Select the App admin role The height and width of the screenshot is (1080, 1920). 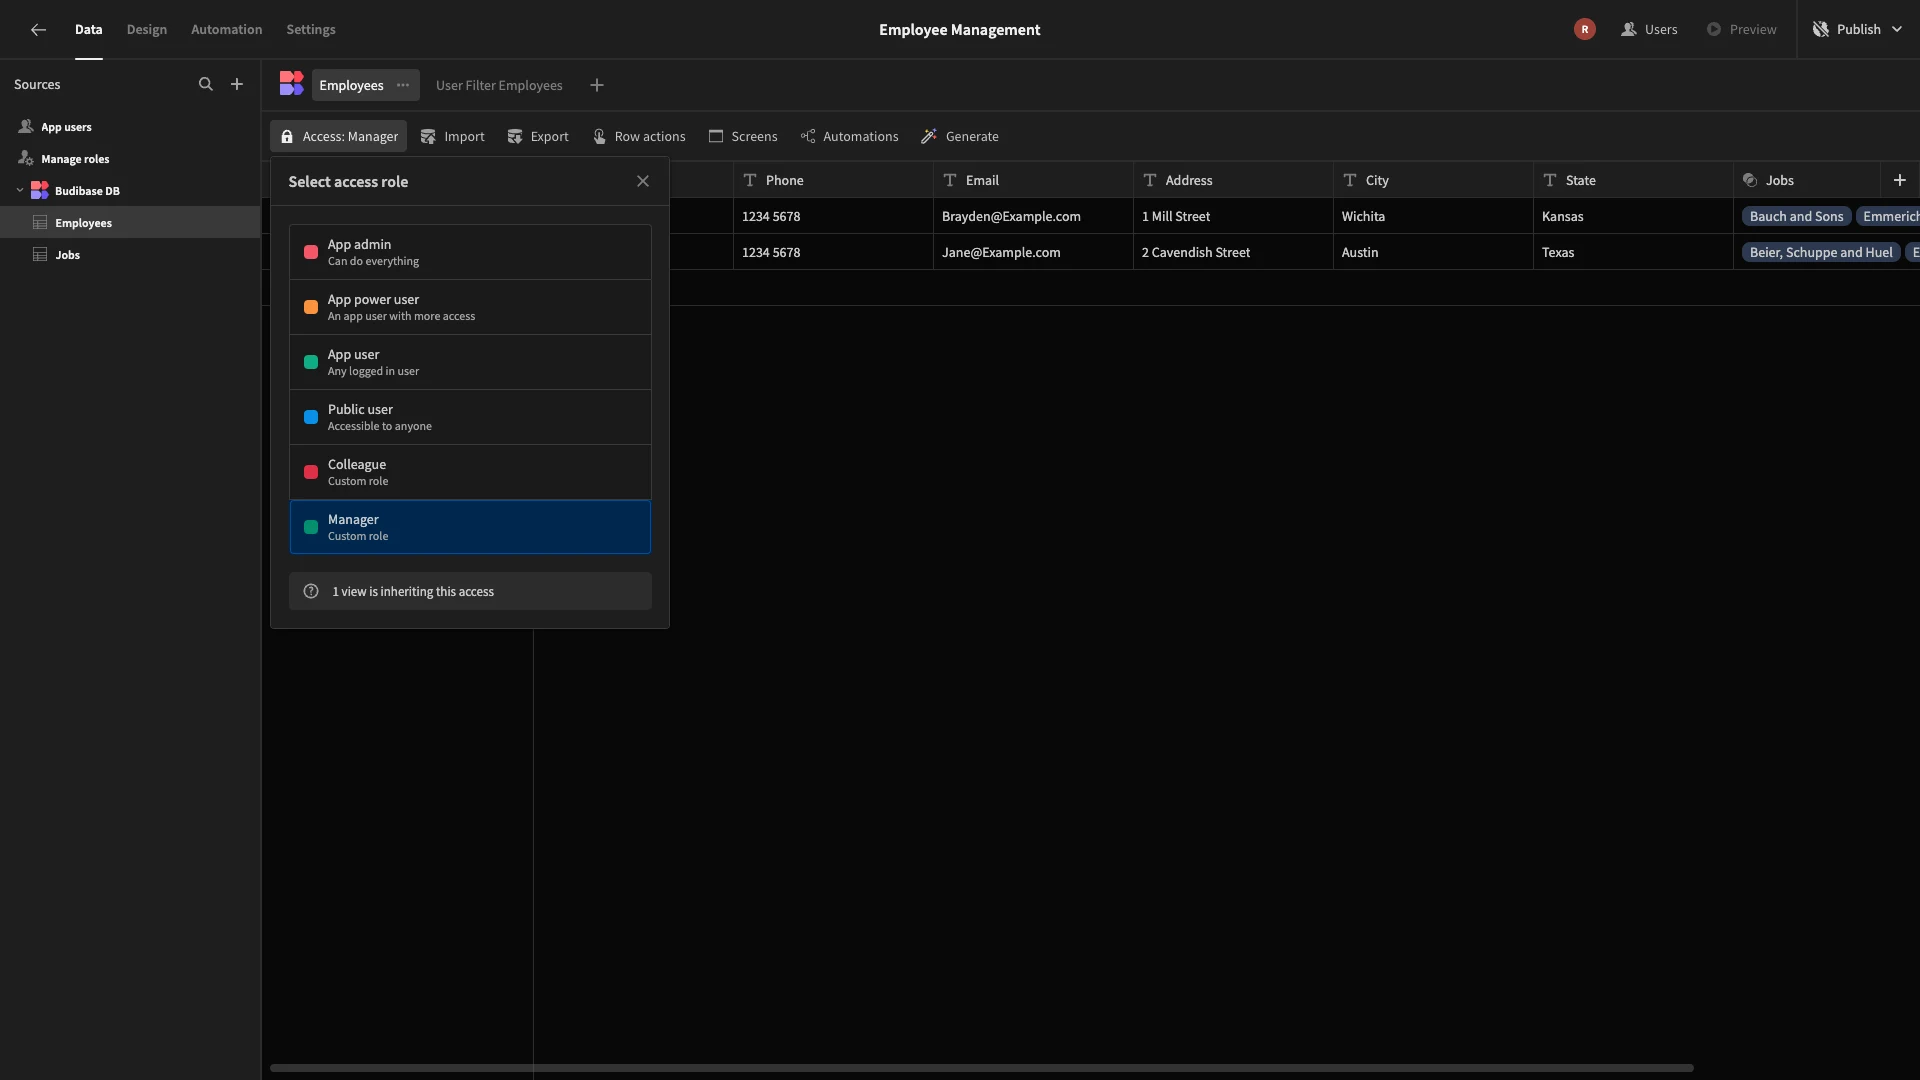pos(470,252)
